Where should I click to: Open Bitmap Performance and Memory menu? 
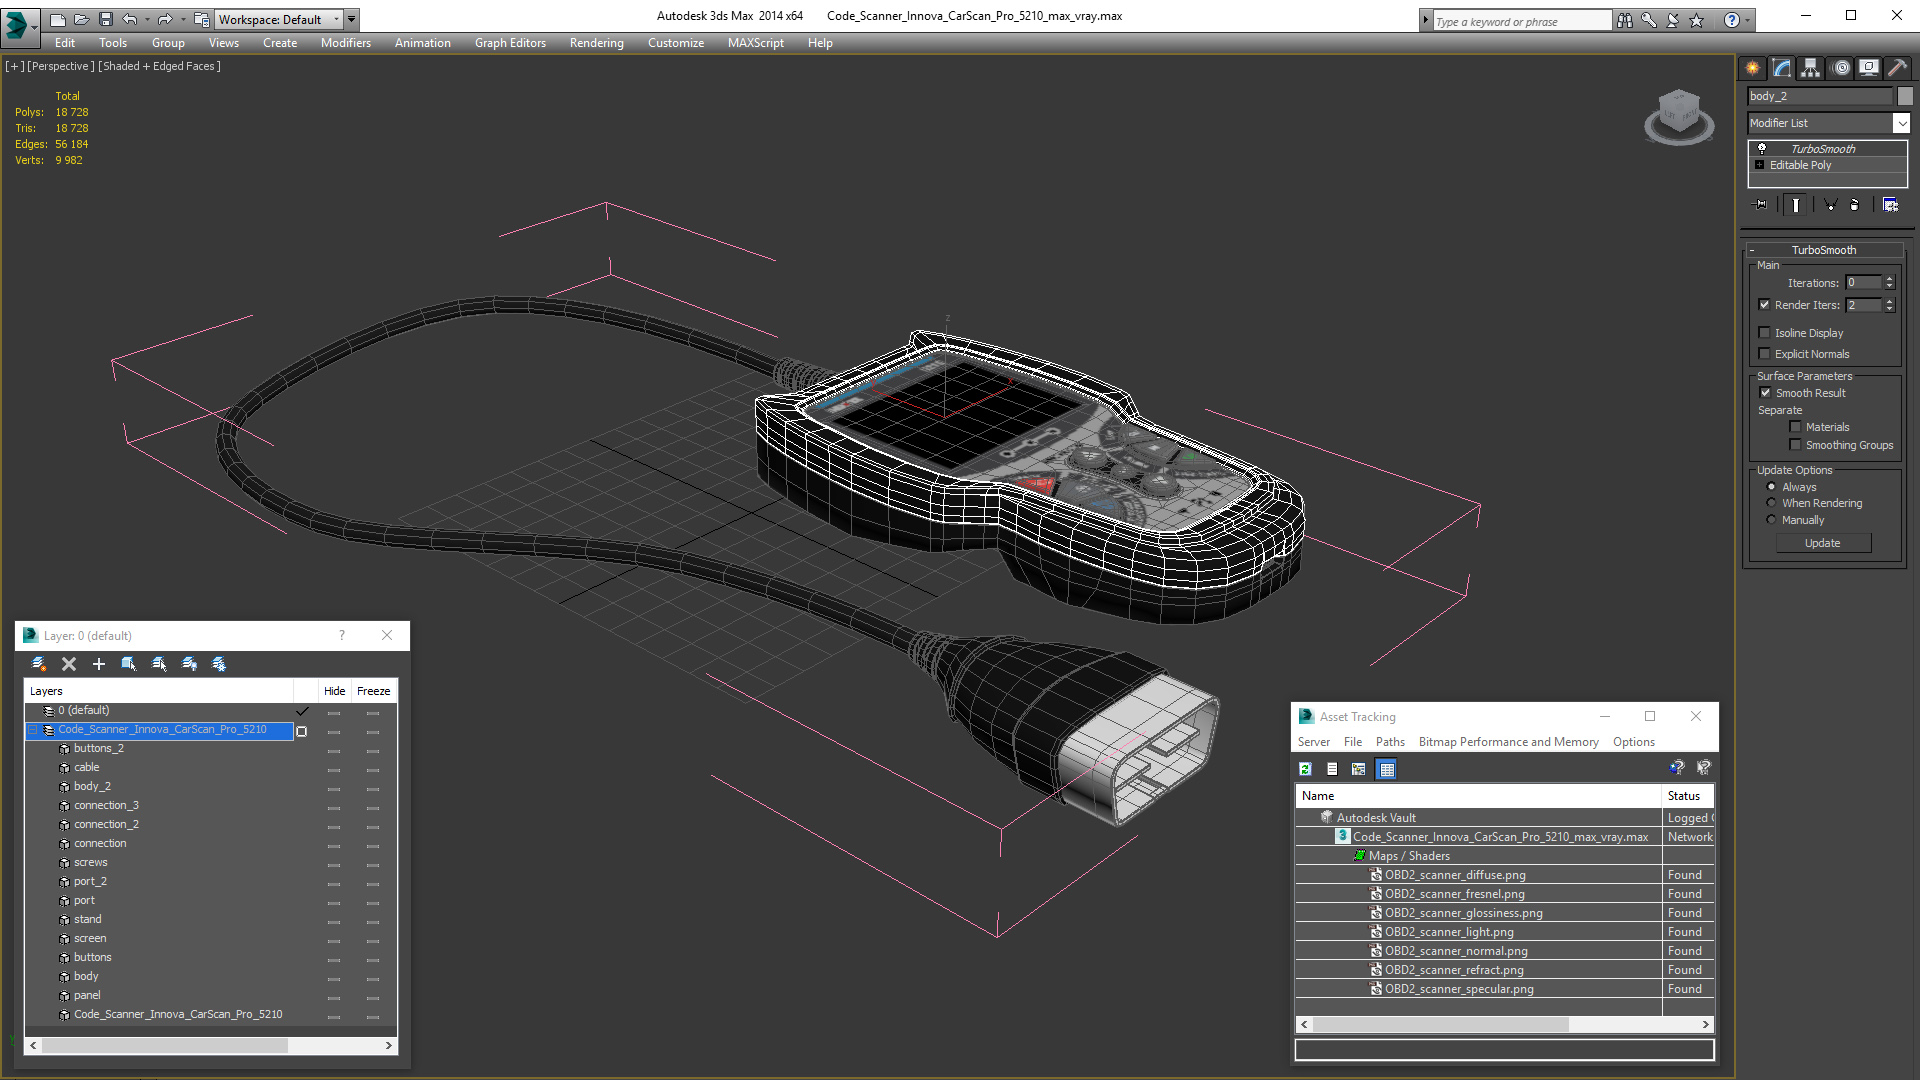click(1508, 742)
